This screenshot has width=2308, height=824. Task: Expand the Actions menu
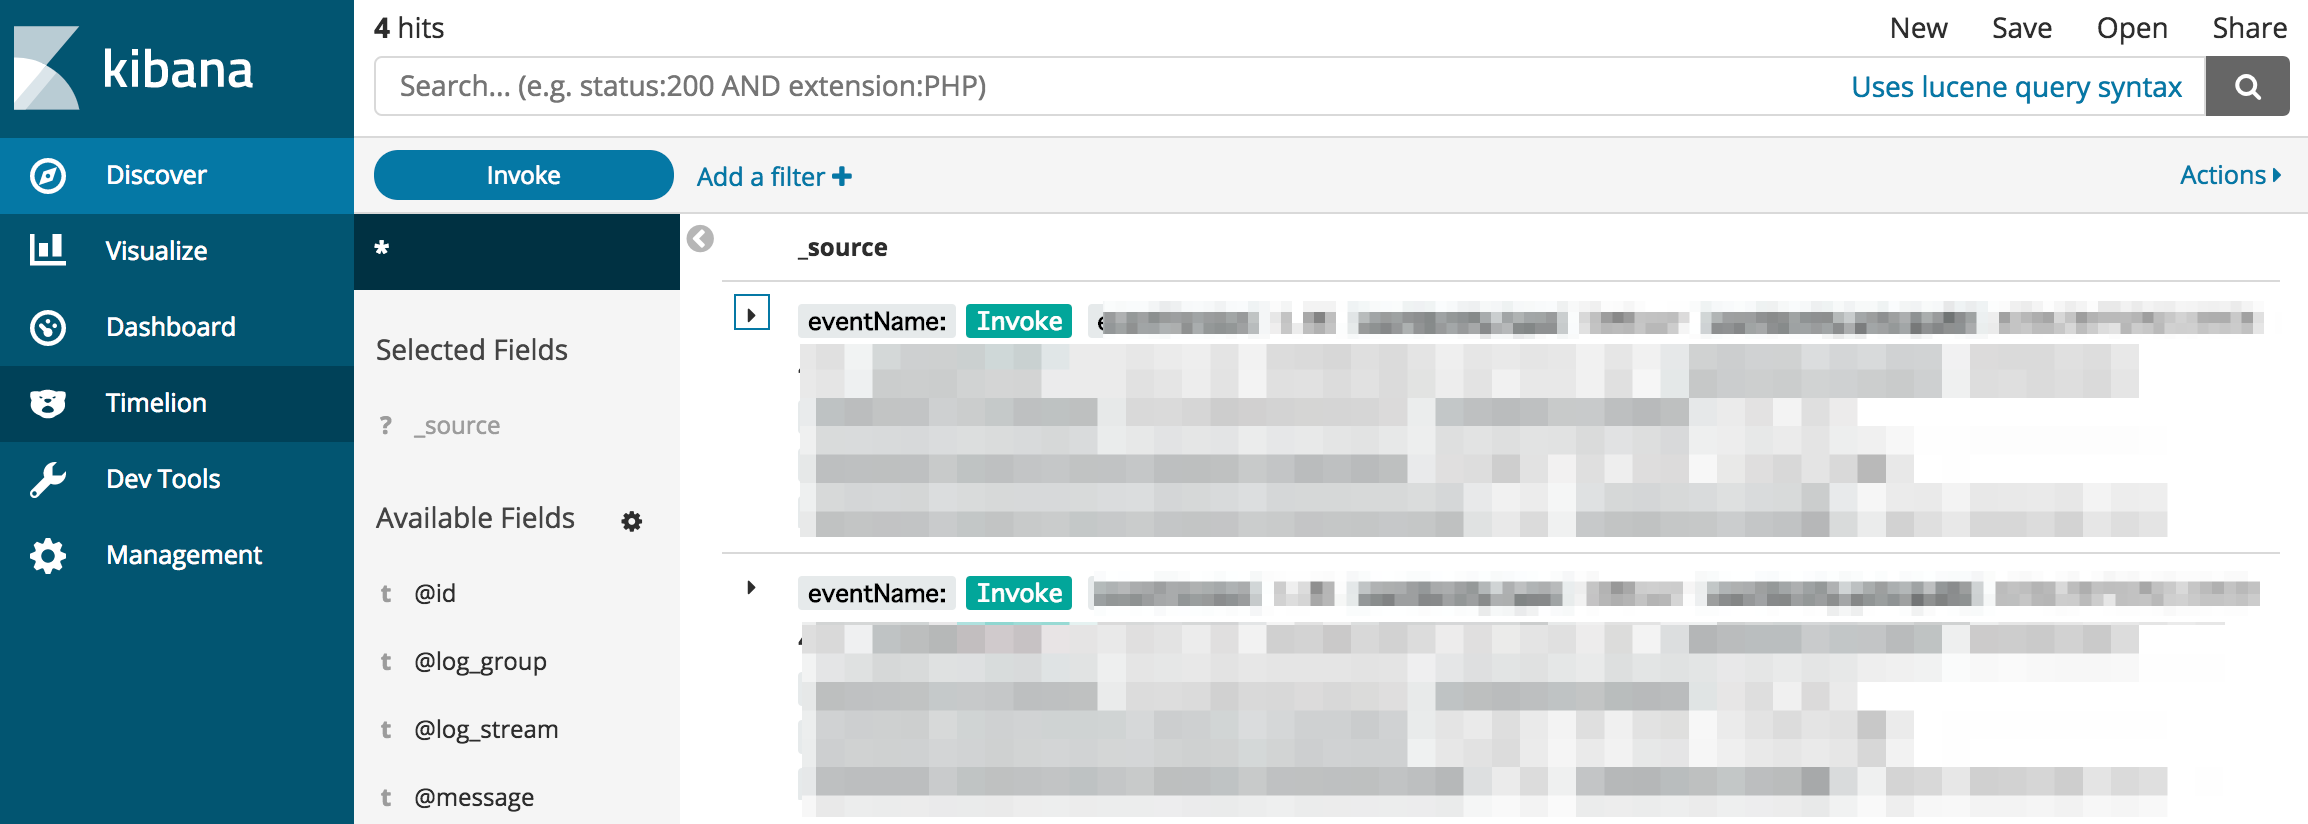(2229, 174)
